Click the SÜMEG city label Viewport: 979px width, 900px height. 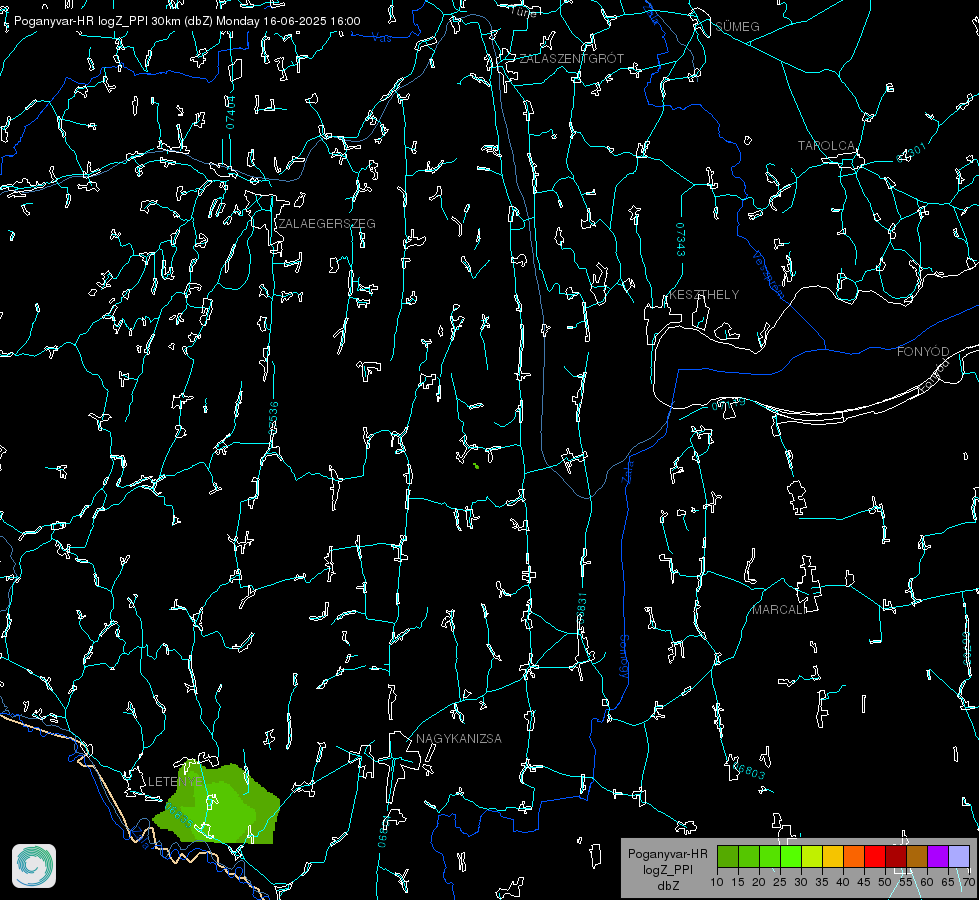tap(737, 26)
